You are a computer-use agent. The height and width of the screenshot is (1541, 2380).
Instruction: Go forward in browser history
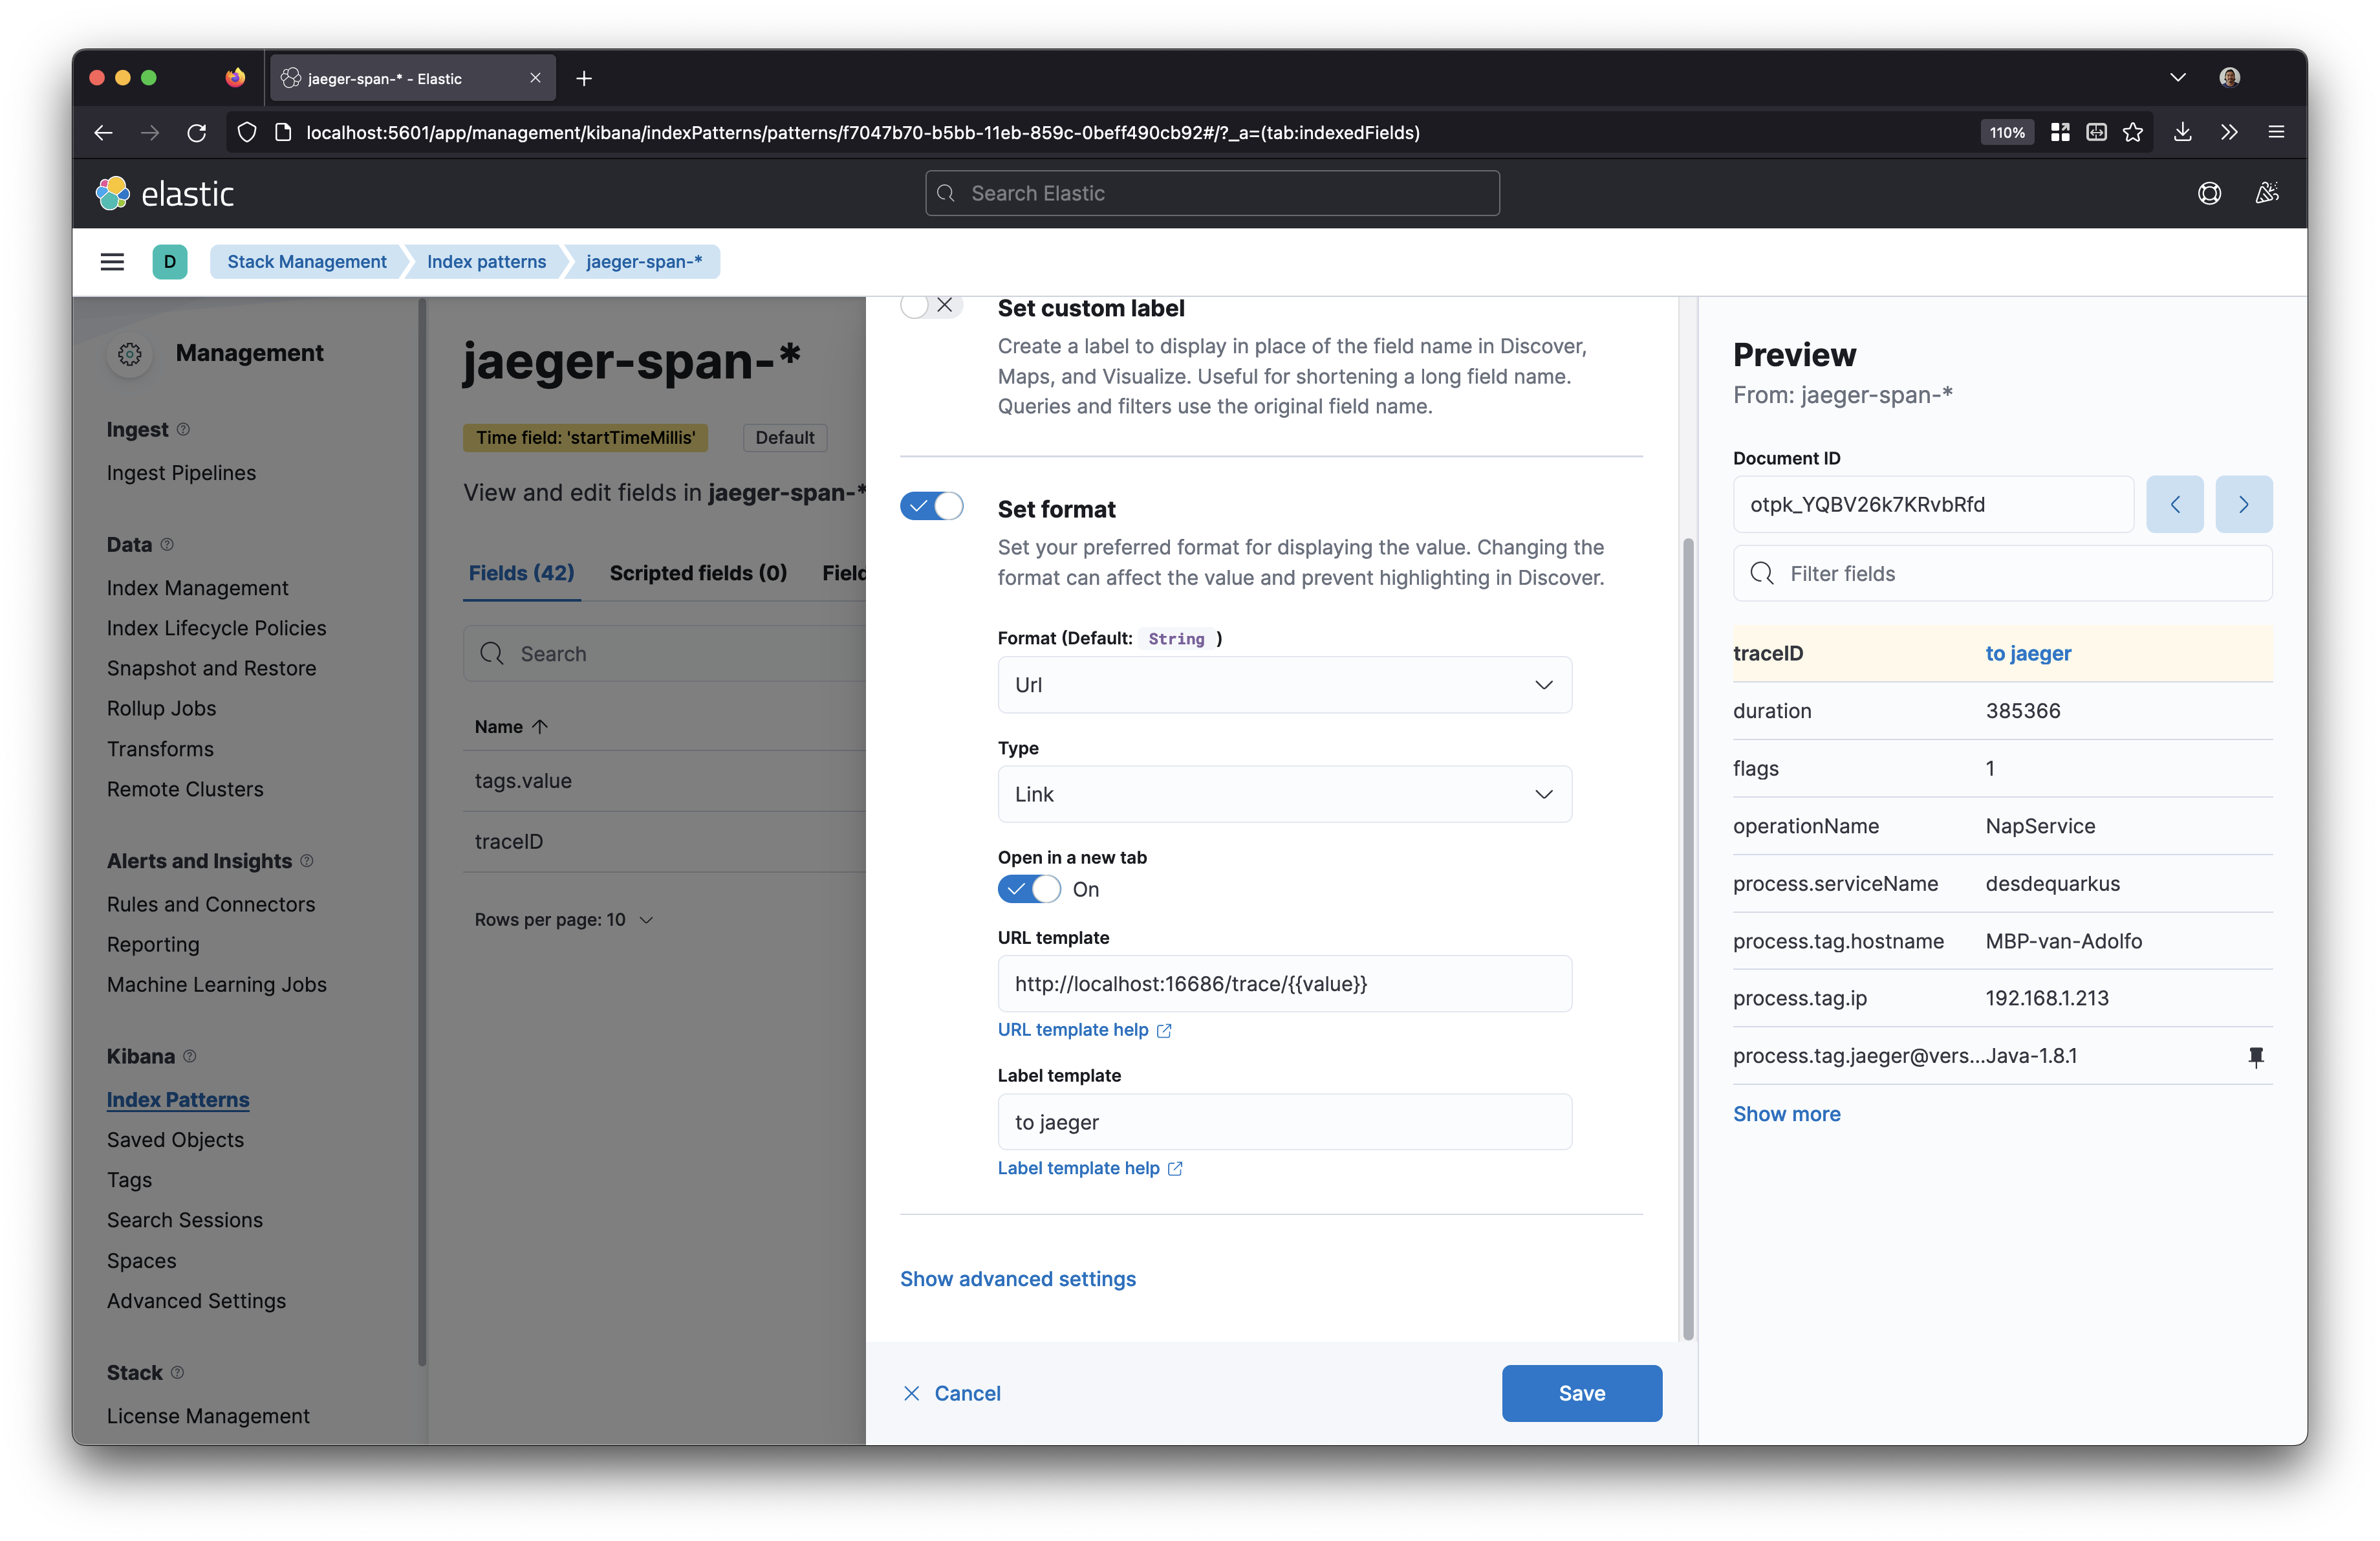(150, 132)
